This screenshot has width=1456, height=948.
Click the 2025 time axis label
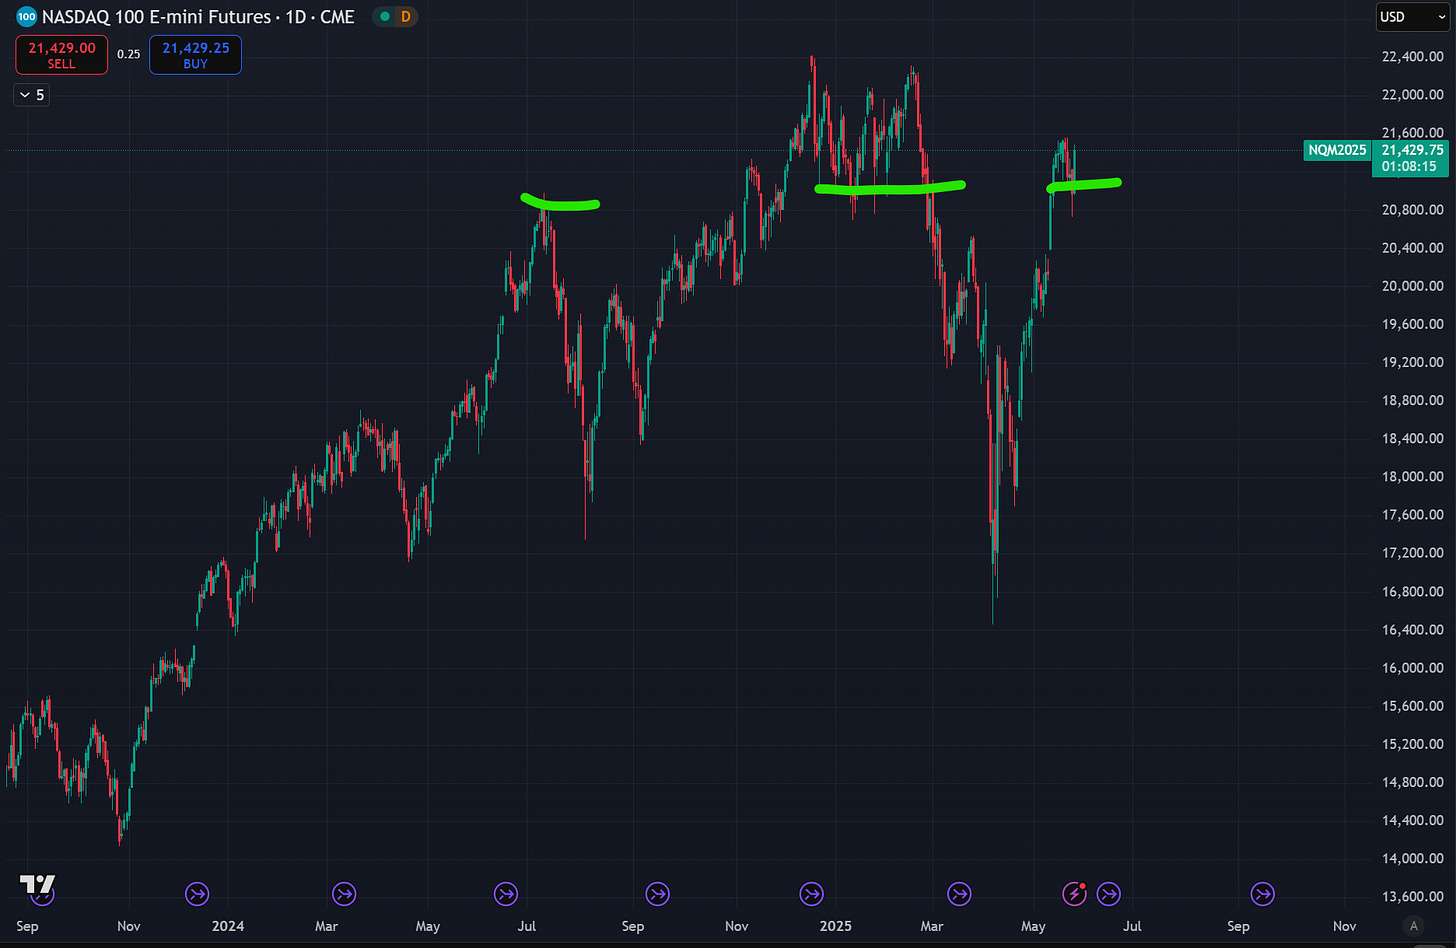coord(835,926)
